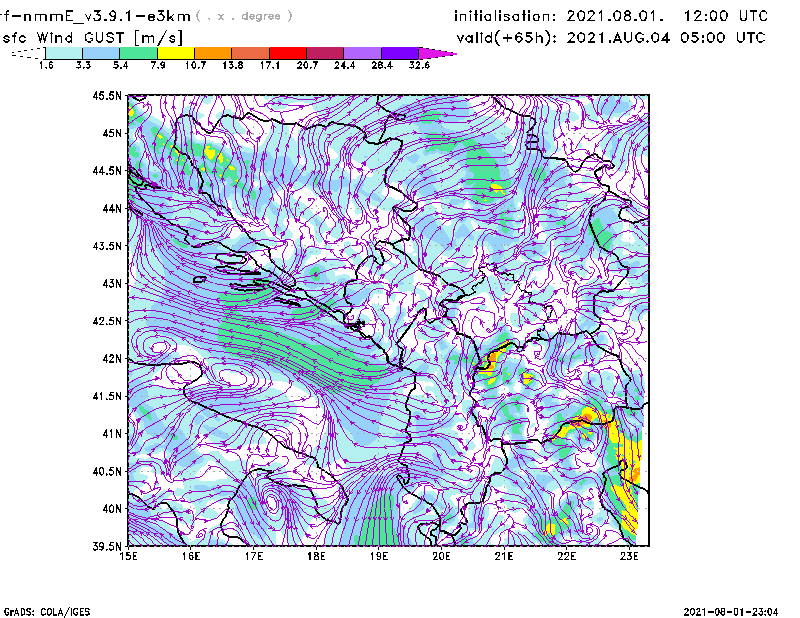Select the orange 10.7–13.8 legend swatch
The height and width of the screenshot is (618, 800).
213,53
